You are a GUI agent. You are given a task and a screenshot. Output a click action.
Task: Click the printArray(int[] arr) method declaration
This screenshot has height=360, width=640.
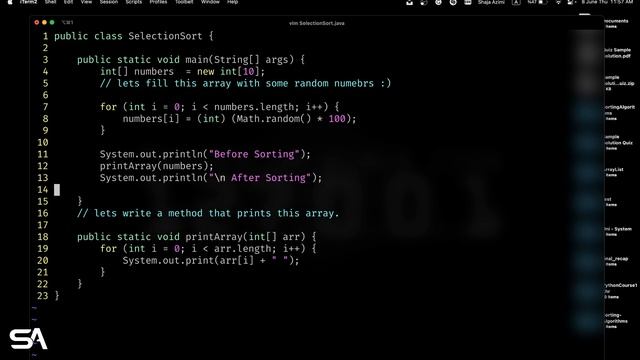(x=196, y=237)
